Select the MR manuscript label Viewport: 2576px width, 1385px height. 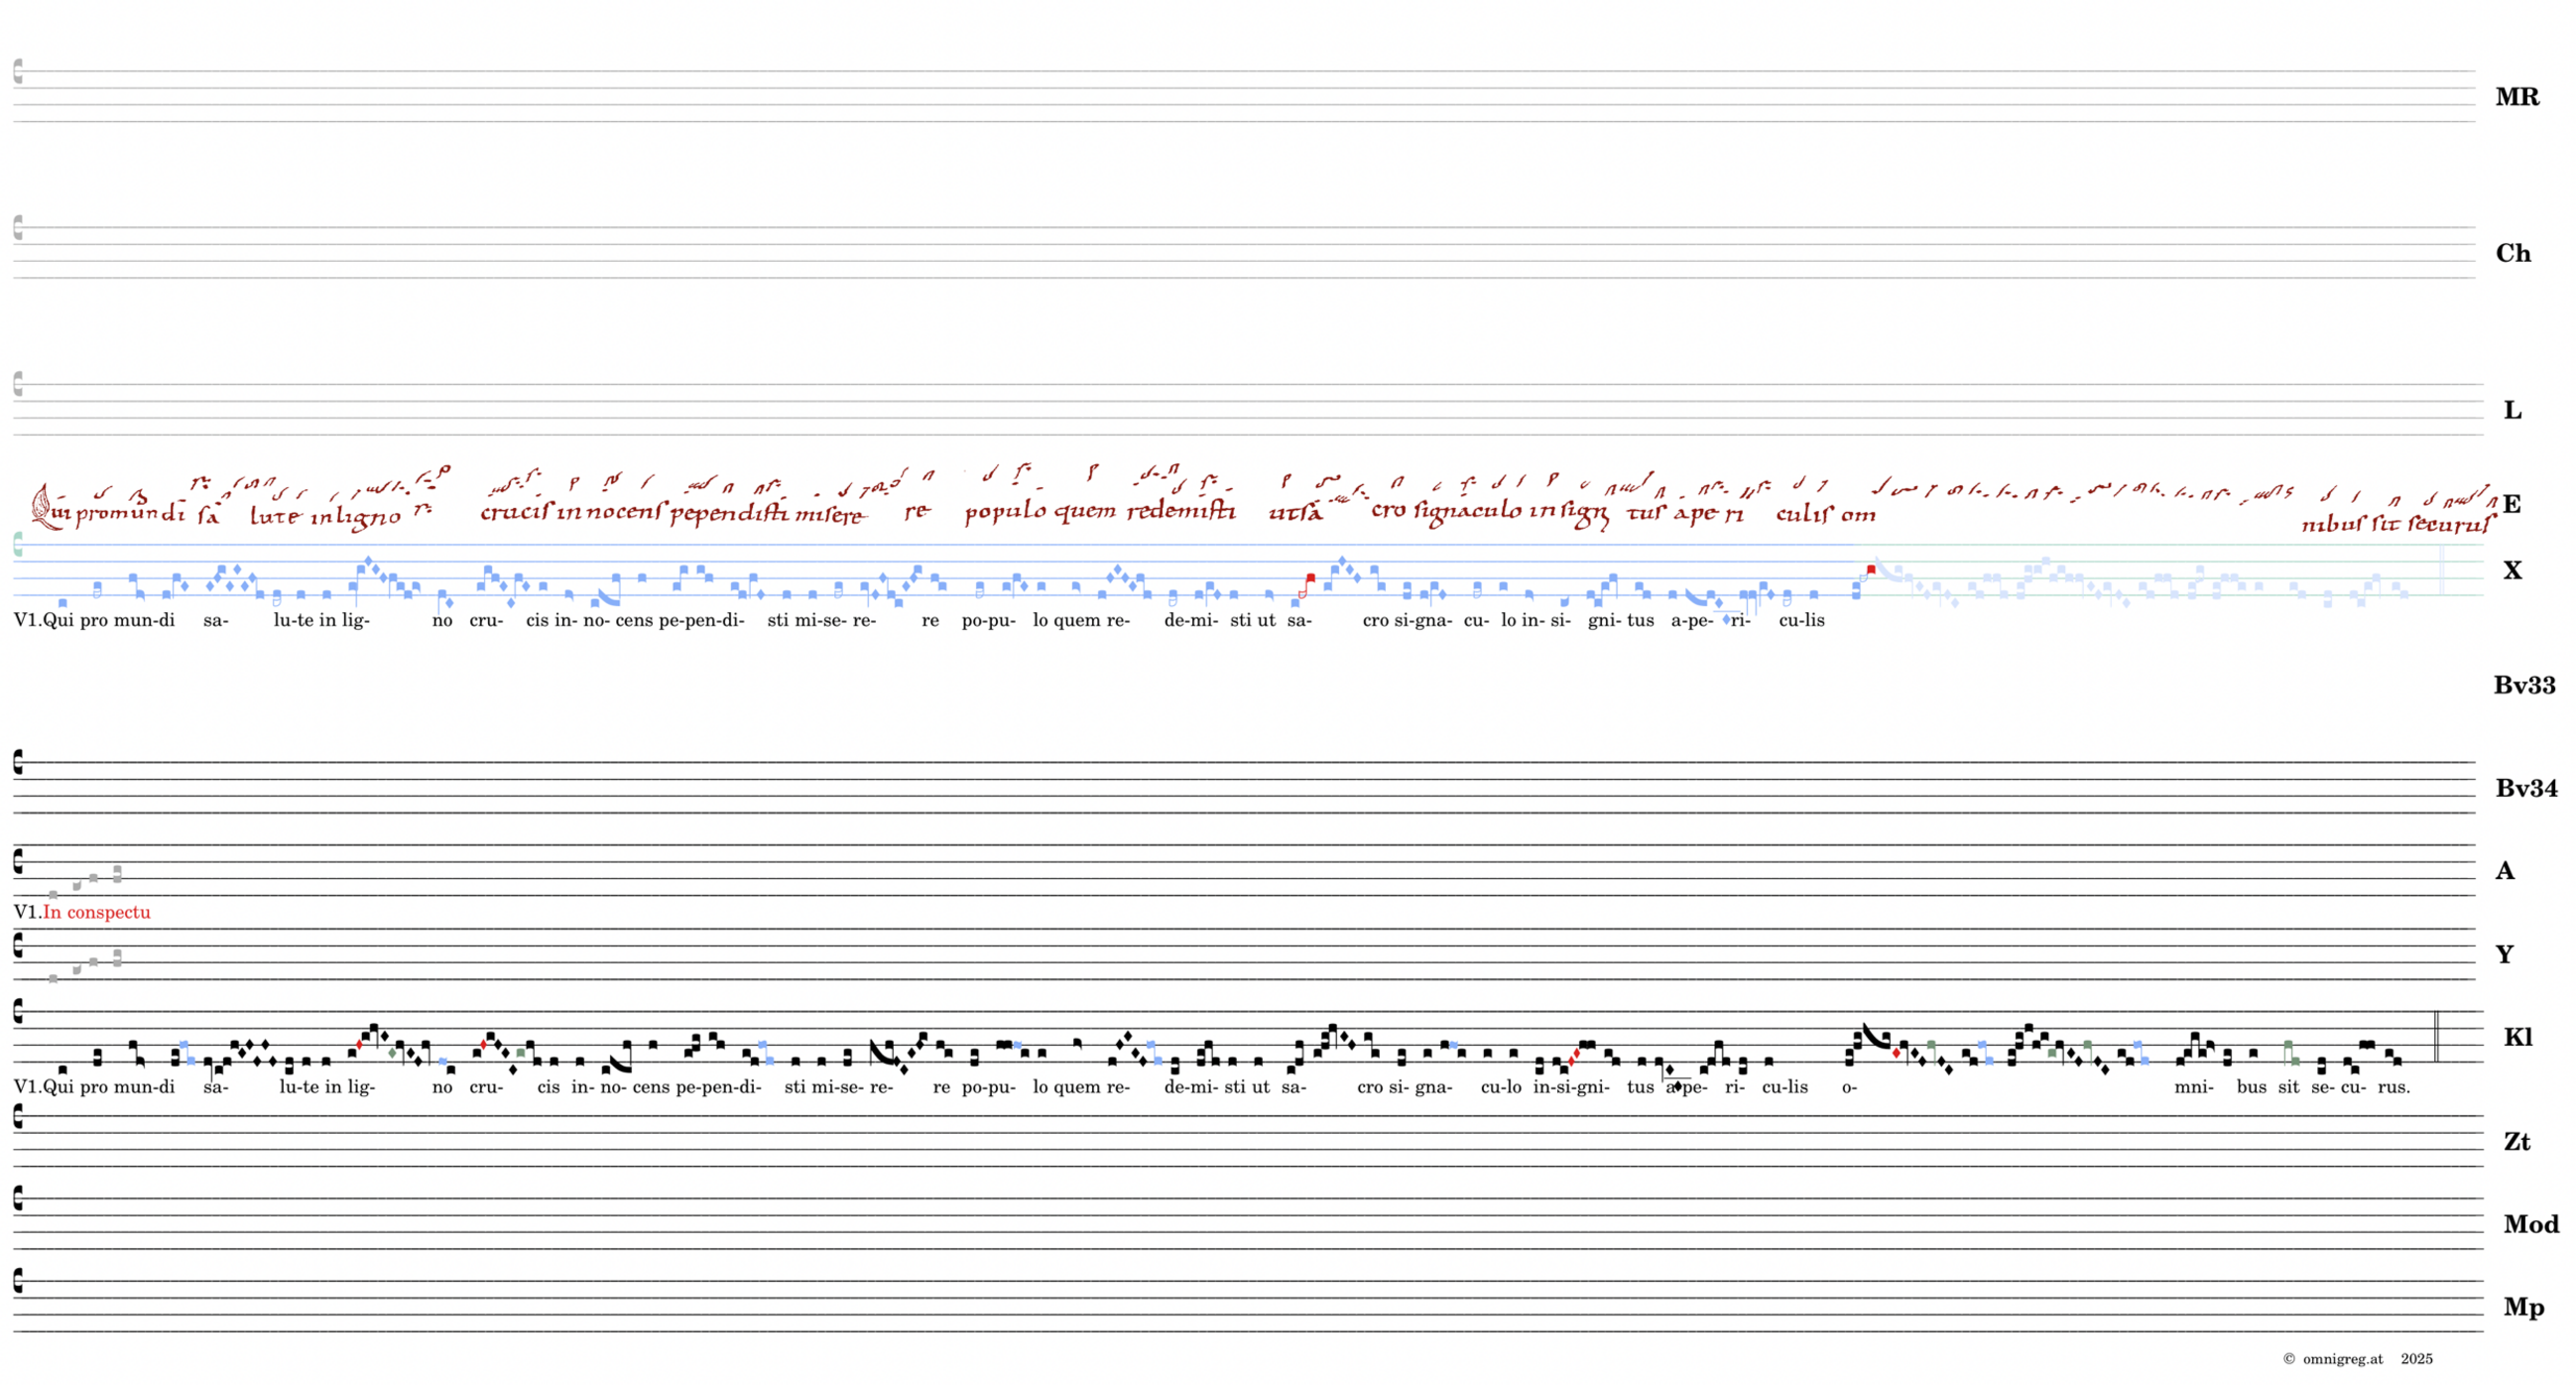coord(2517,97)
